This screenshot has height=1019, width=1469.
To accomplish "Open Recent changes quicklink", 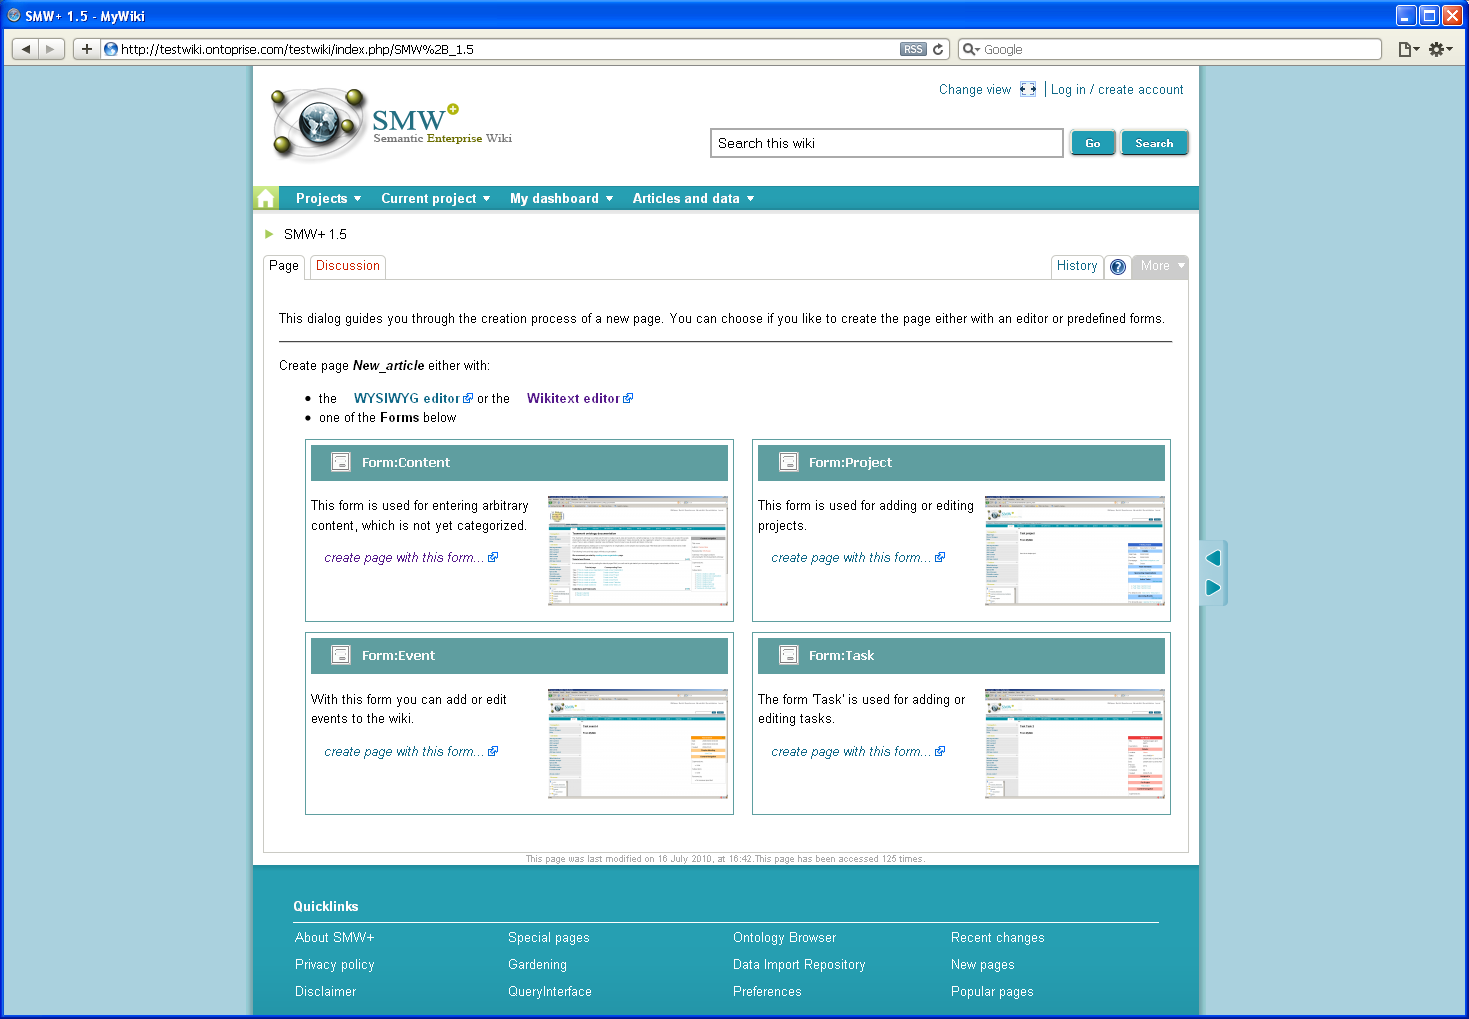I will pos(997,938).
